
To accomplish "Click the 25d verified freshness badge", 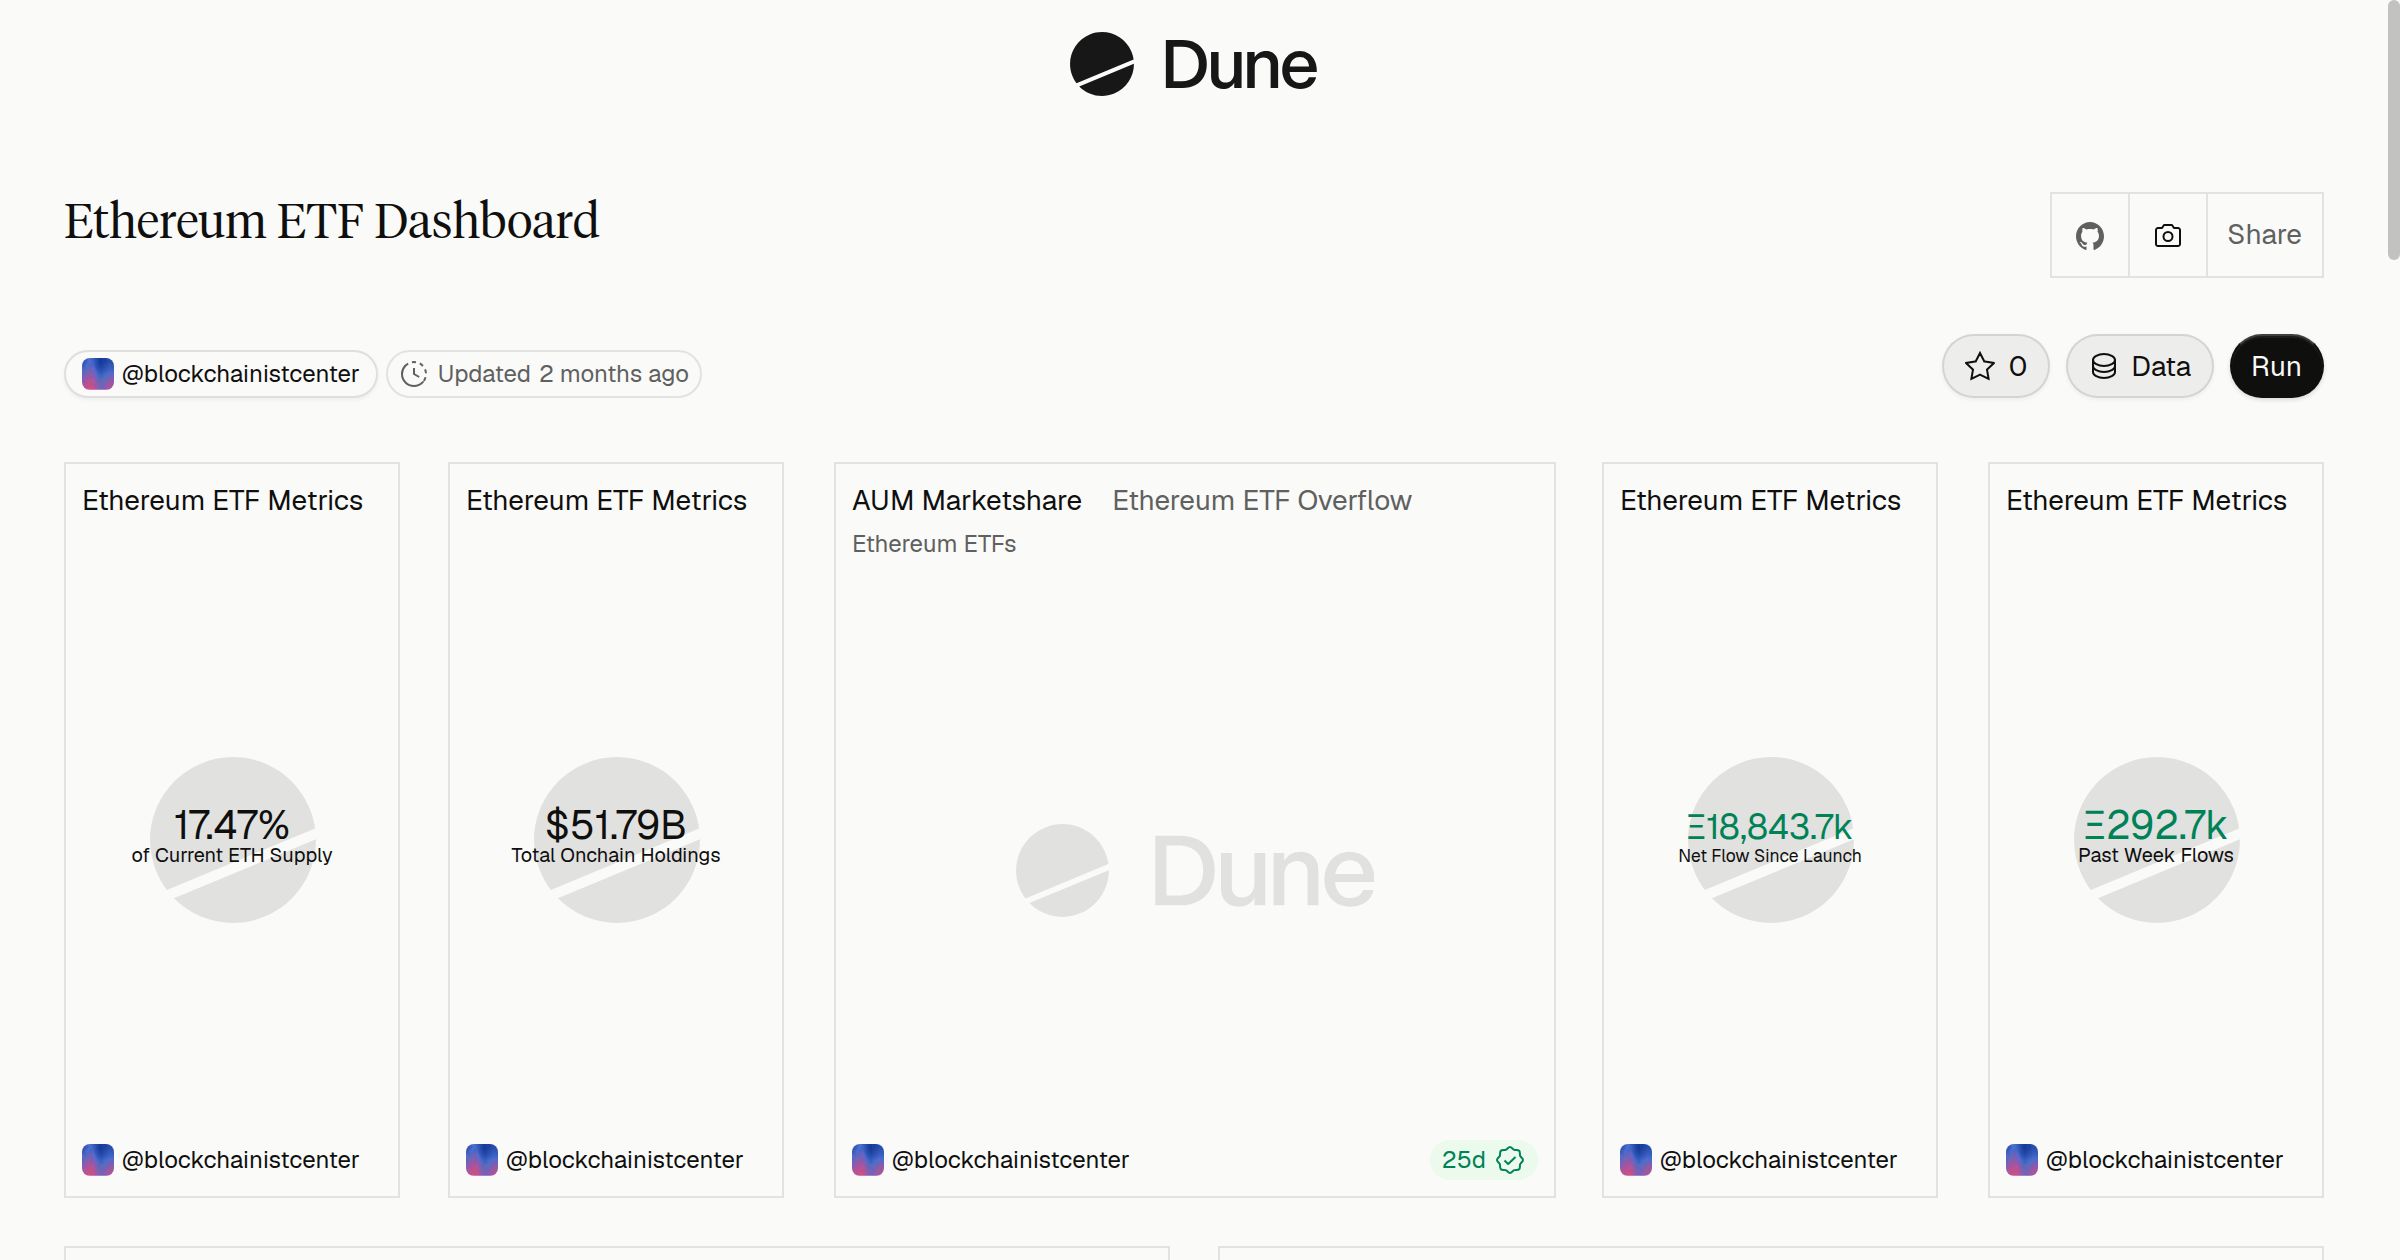I will tap(1482, 1160).
